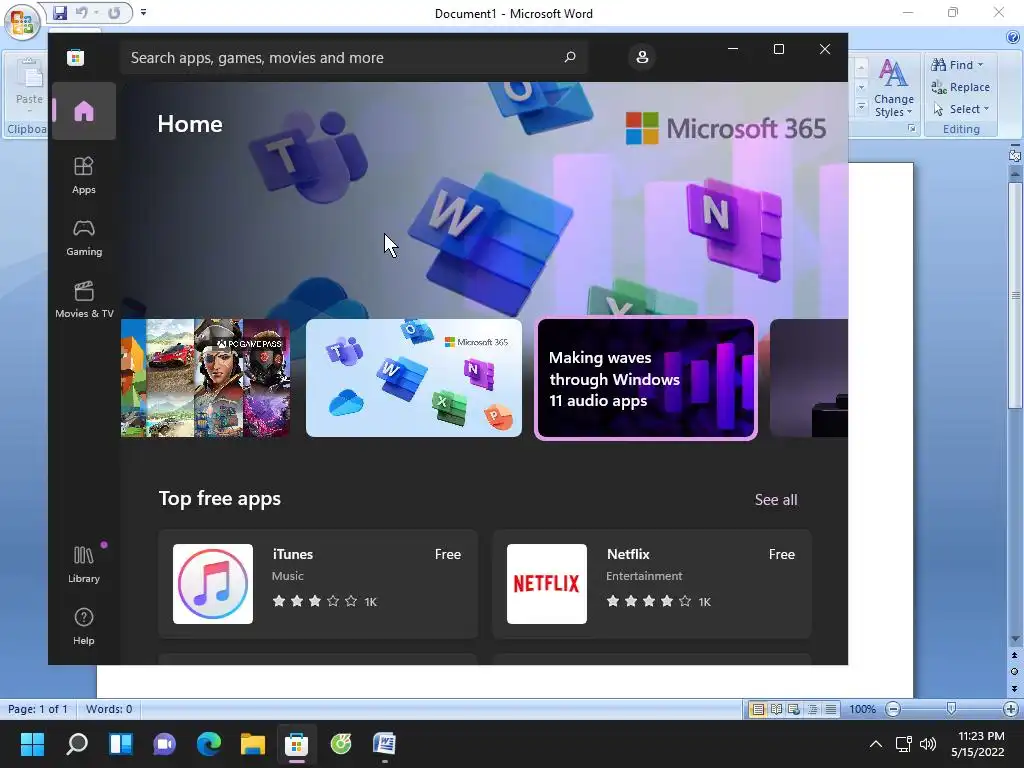Zoom in with the plus button
Viewport: 1024px width, 768px height.
coord(1010,709)
